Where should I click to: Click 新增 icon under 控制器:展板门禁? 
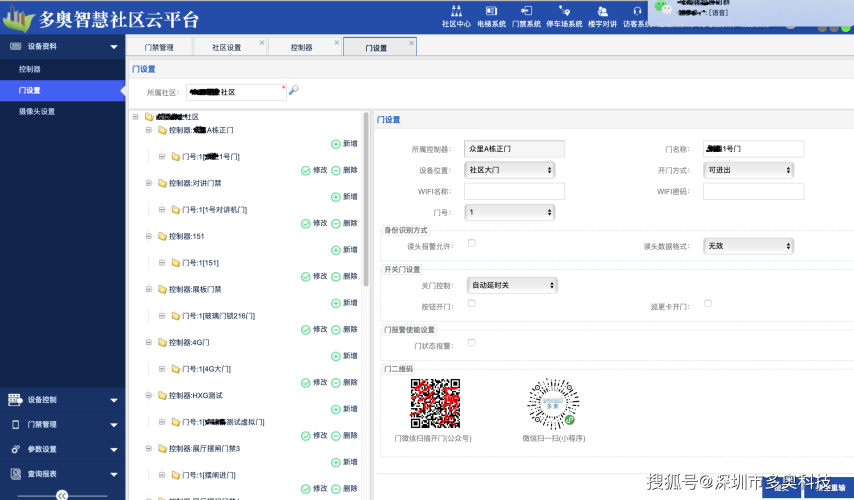pos(336,303)
